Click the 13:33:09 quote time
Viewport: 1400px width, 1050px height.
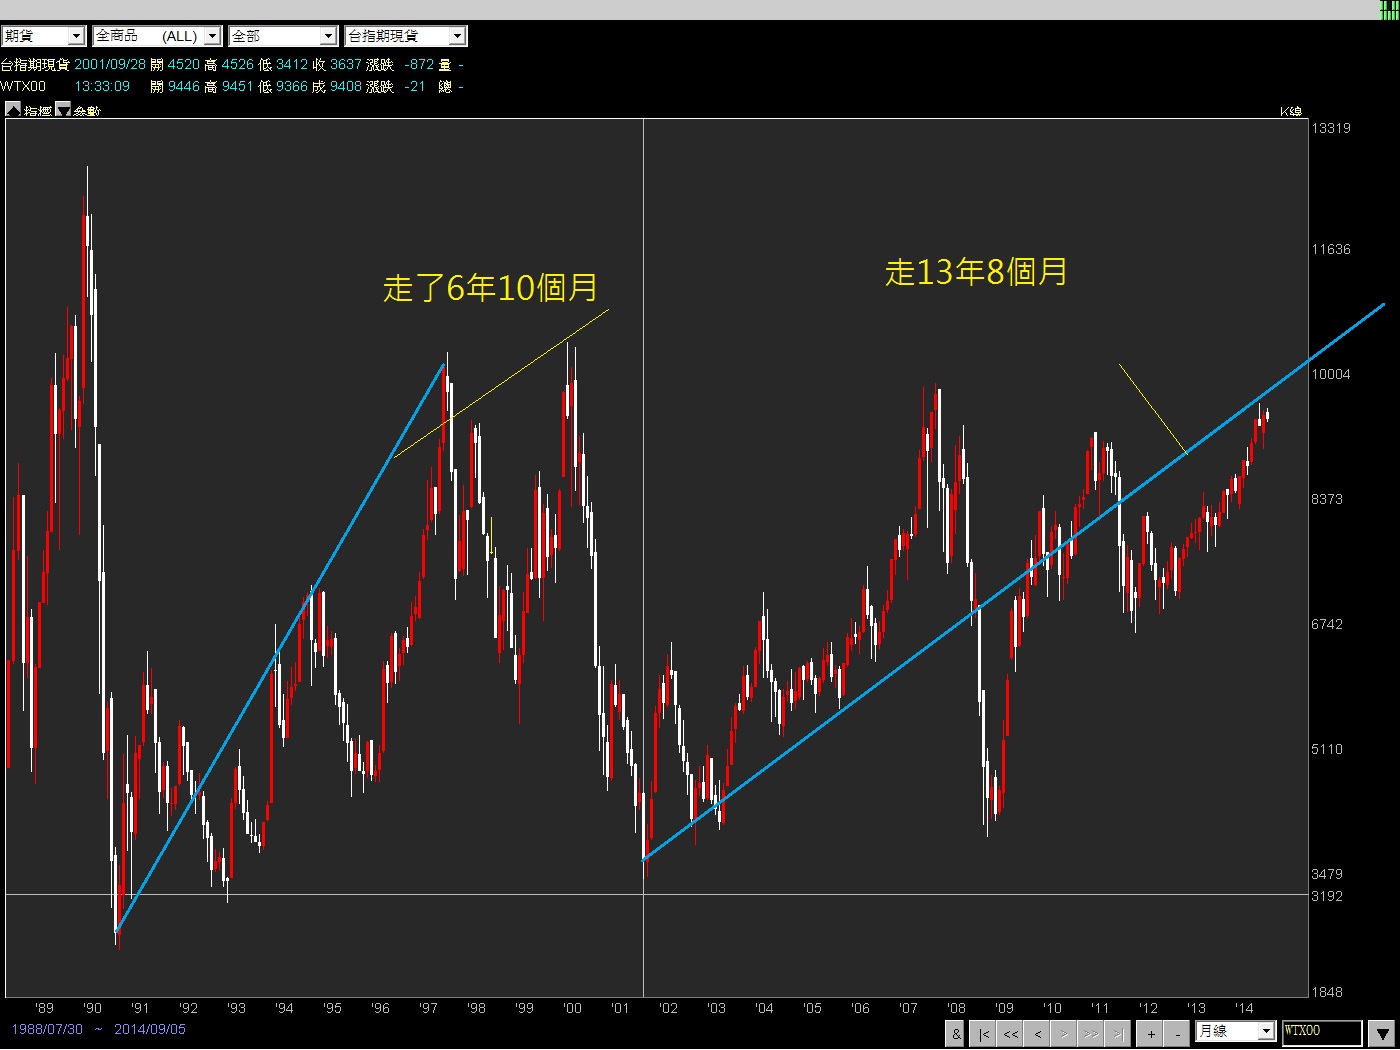coord(102,86)
